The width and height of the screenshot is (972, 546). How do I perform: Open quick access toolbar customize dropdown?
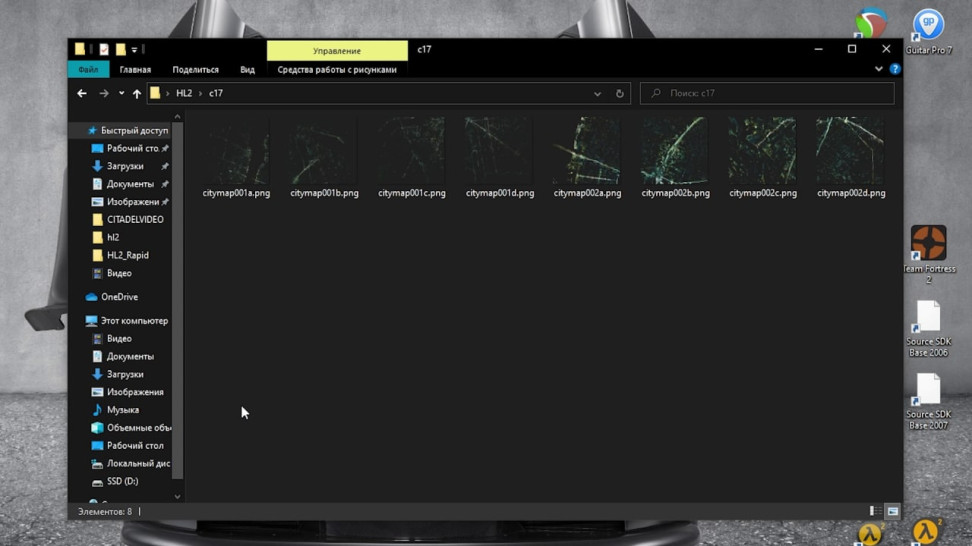click(134, 50)
